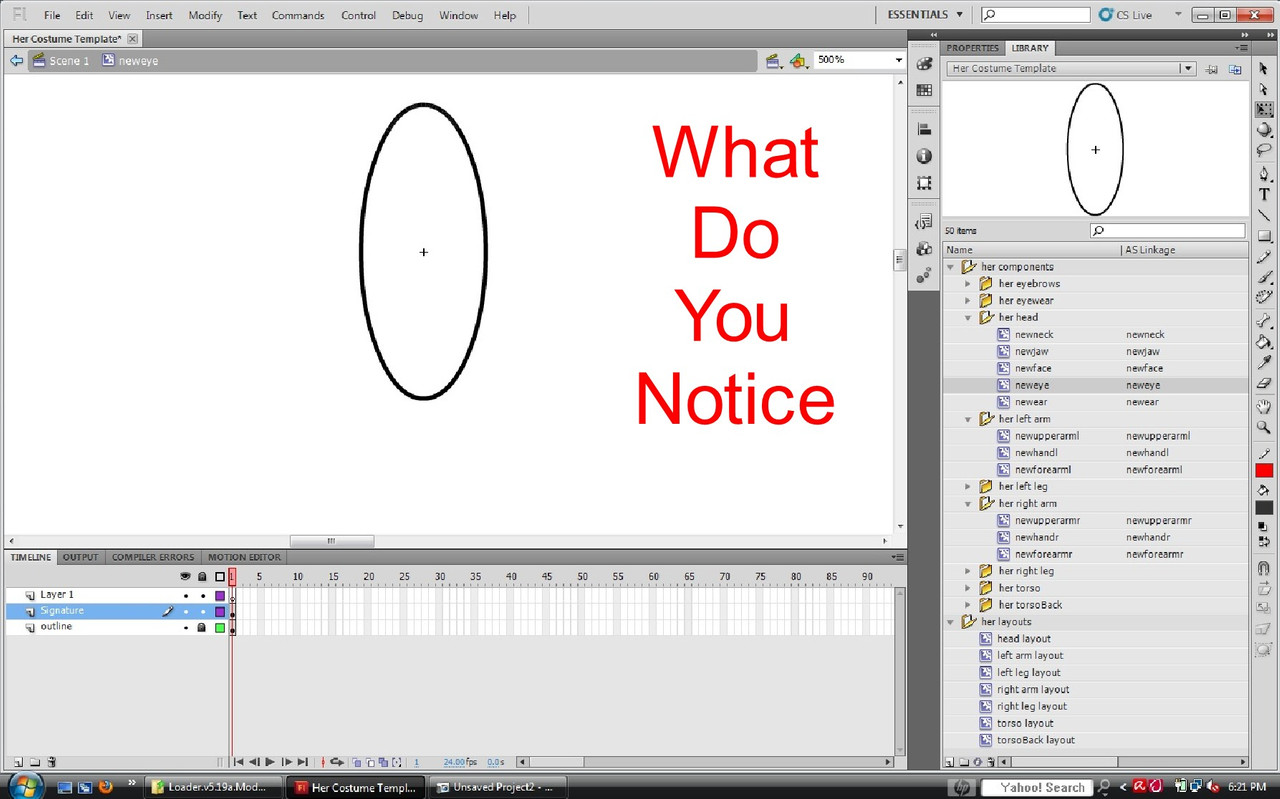Viewport: 1280px width, 799px height.
Task: Open the Modify menu
Action: (204, 15)
